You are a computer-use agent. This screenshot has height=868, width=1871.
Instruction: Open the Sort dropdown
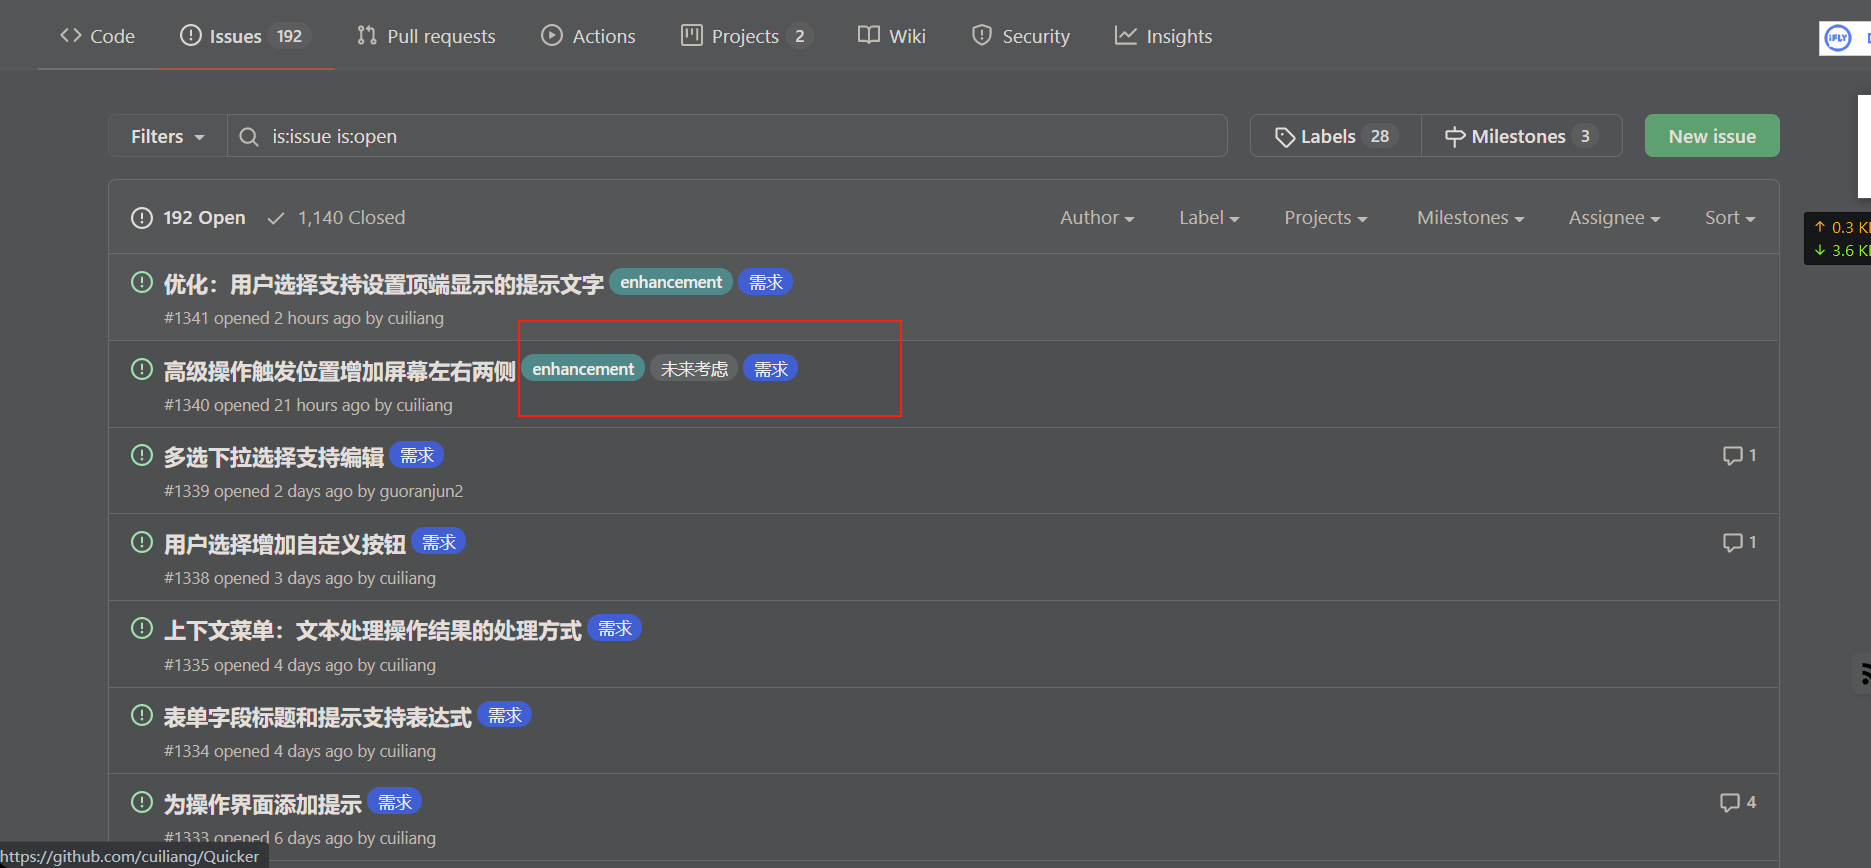tap(1730, 217)
